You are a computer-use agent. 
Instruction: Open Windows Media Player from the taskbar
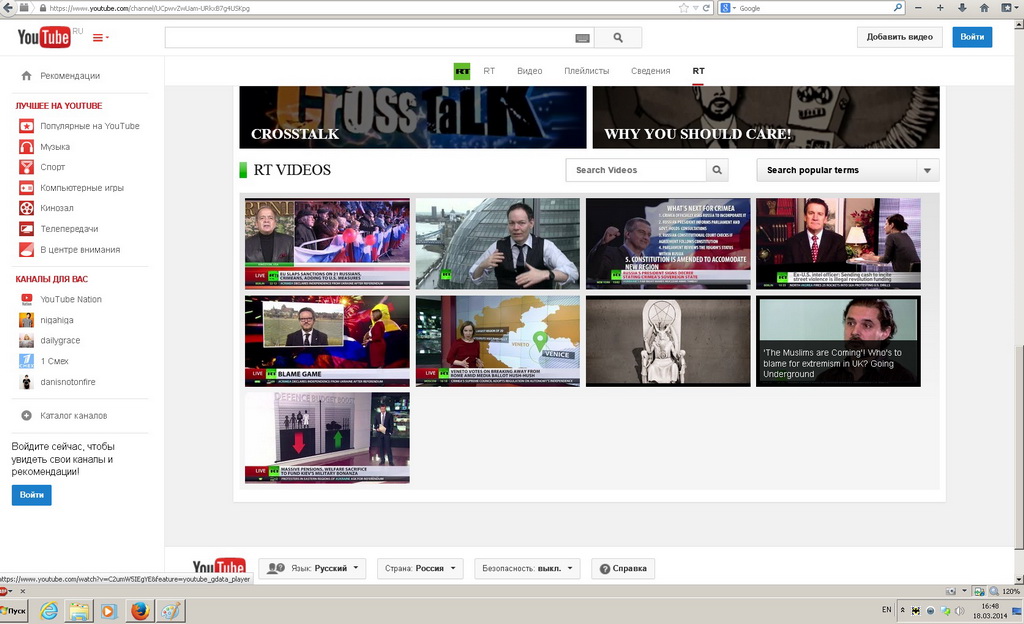coord(108,612)
